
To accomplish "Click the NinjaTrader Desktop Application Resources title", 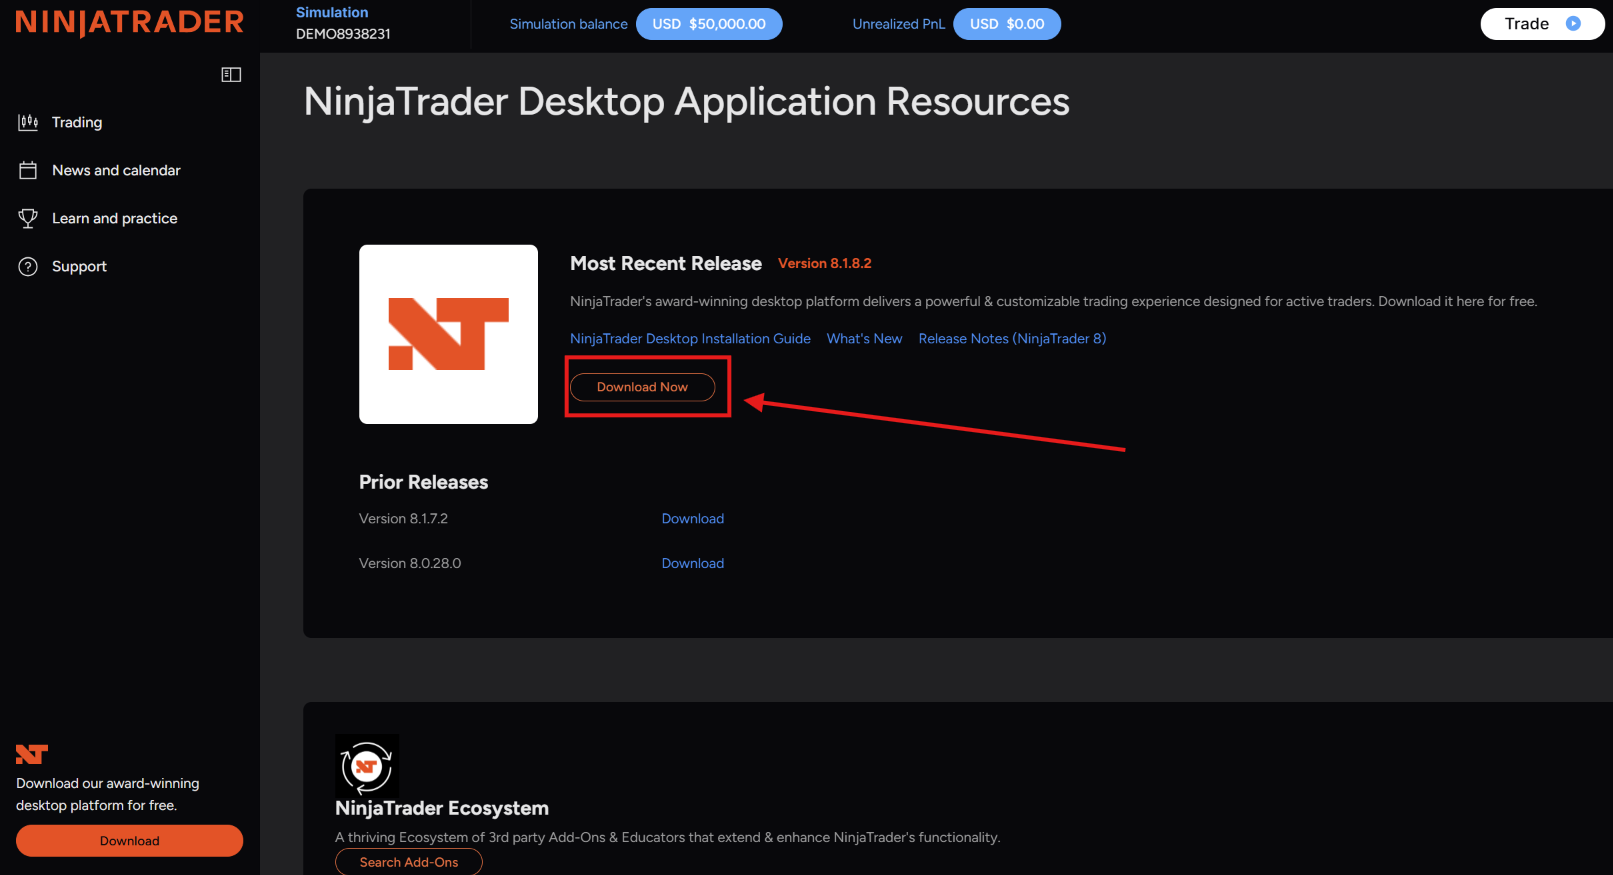I will point(687,102).
